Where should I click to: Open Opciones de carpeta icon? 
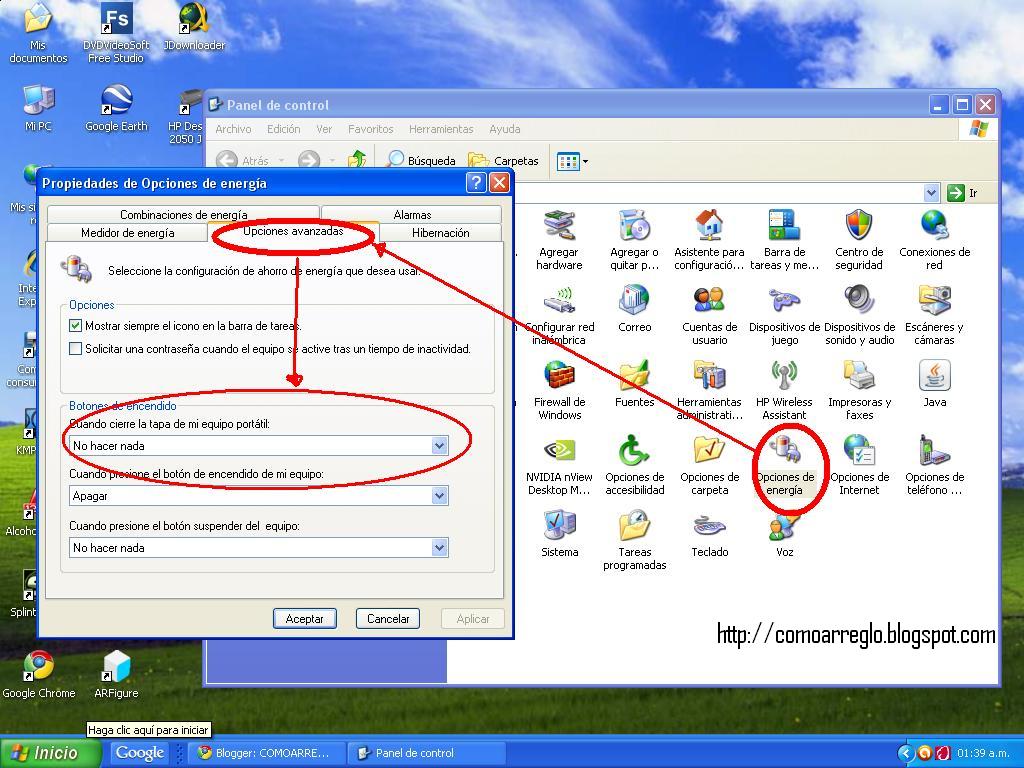pyautogui.click(x=709, y=451)
